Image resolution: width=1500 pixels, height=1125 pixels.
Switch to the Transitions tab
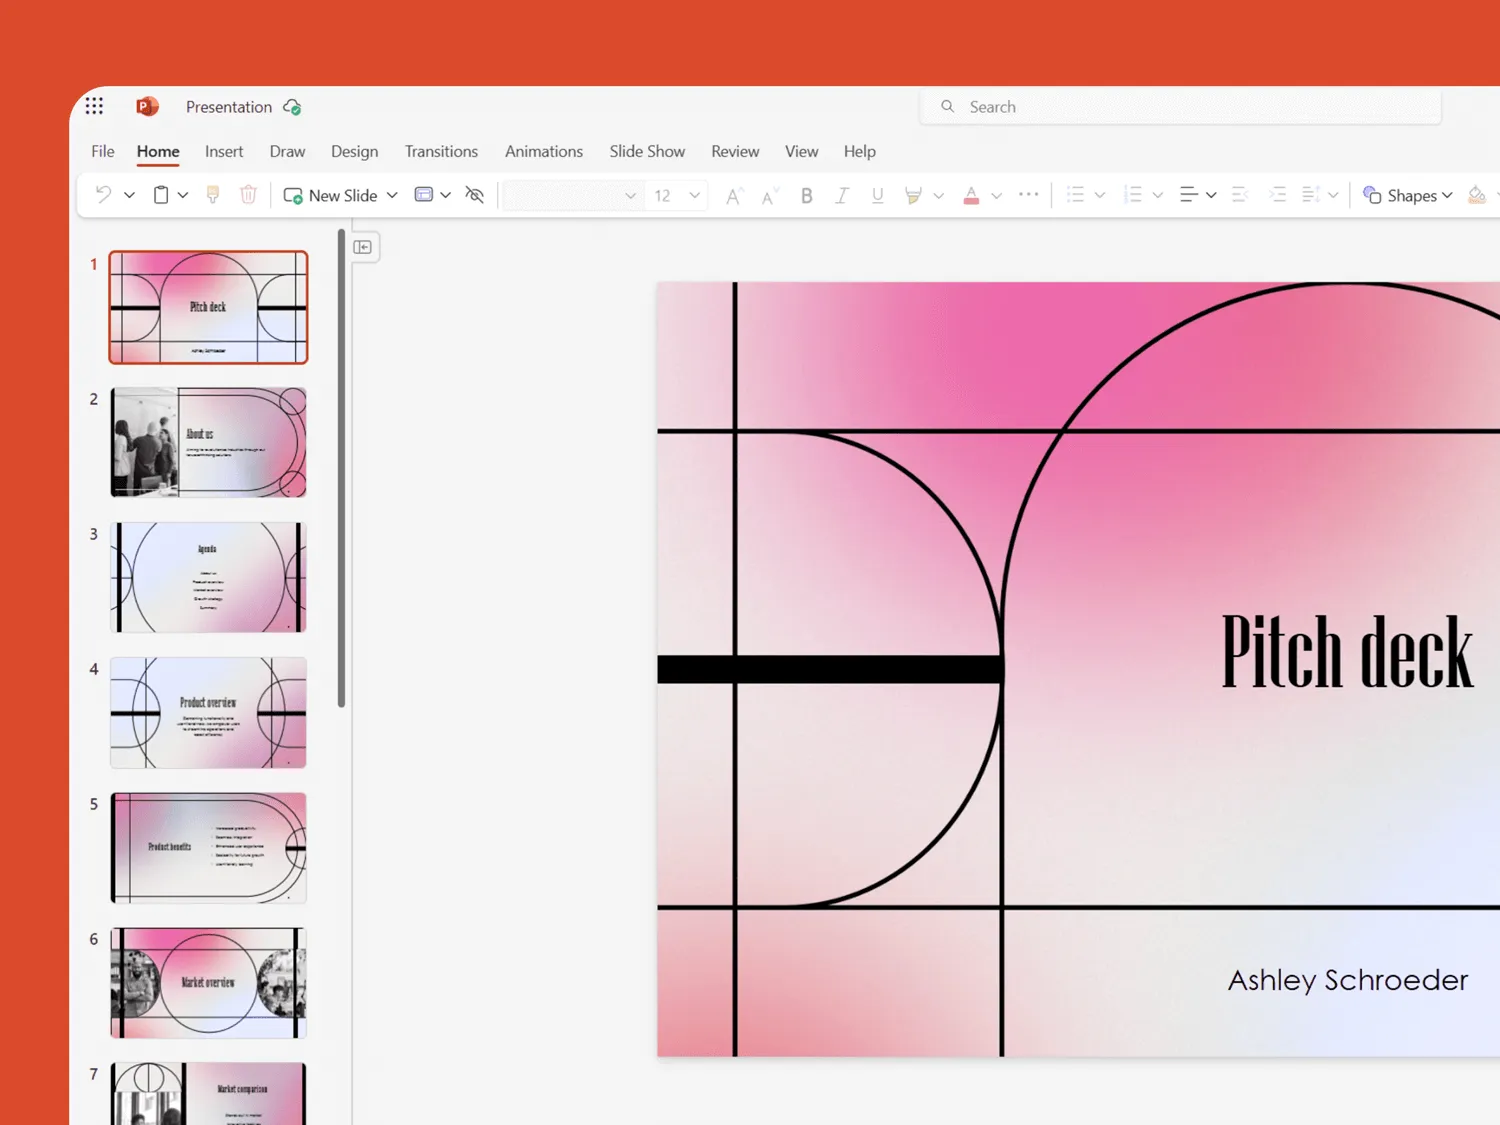click(441, 151)
